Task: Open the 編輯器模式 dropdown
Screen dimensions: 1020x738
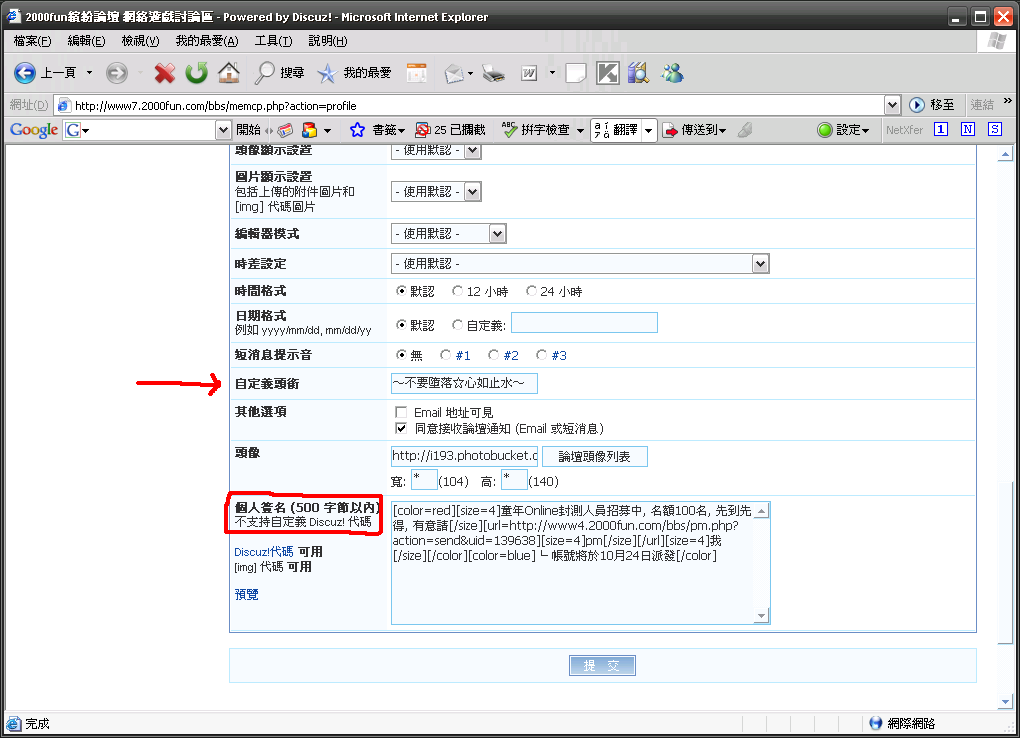Action: (497, 234)
